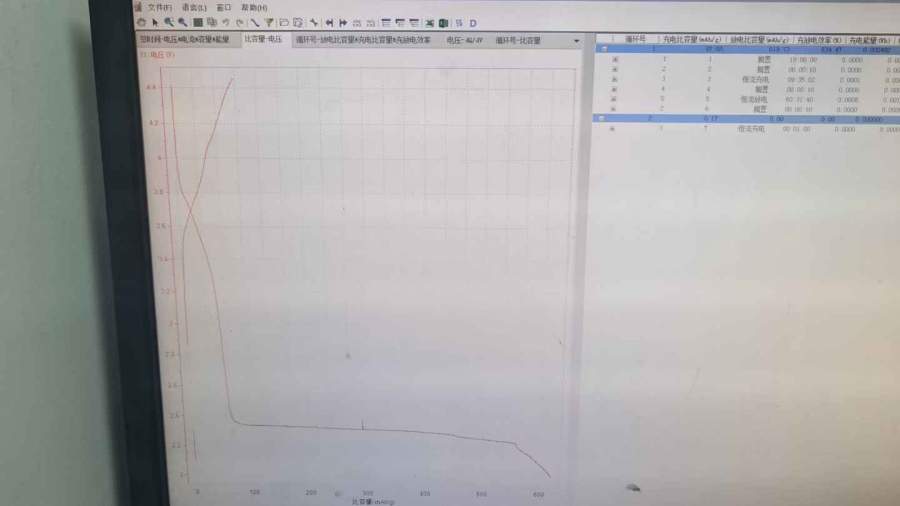The width and height of the screenshot is (900, 506).
Task: Switch to the 循环号-放电比容量&充电比容量&充放电效率 tab
Action: tap(363, 40)
